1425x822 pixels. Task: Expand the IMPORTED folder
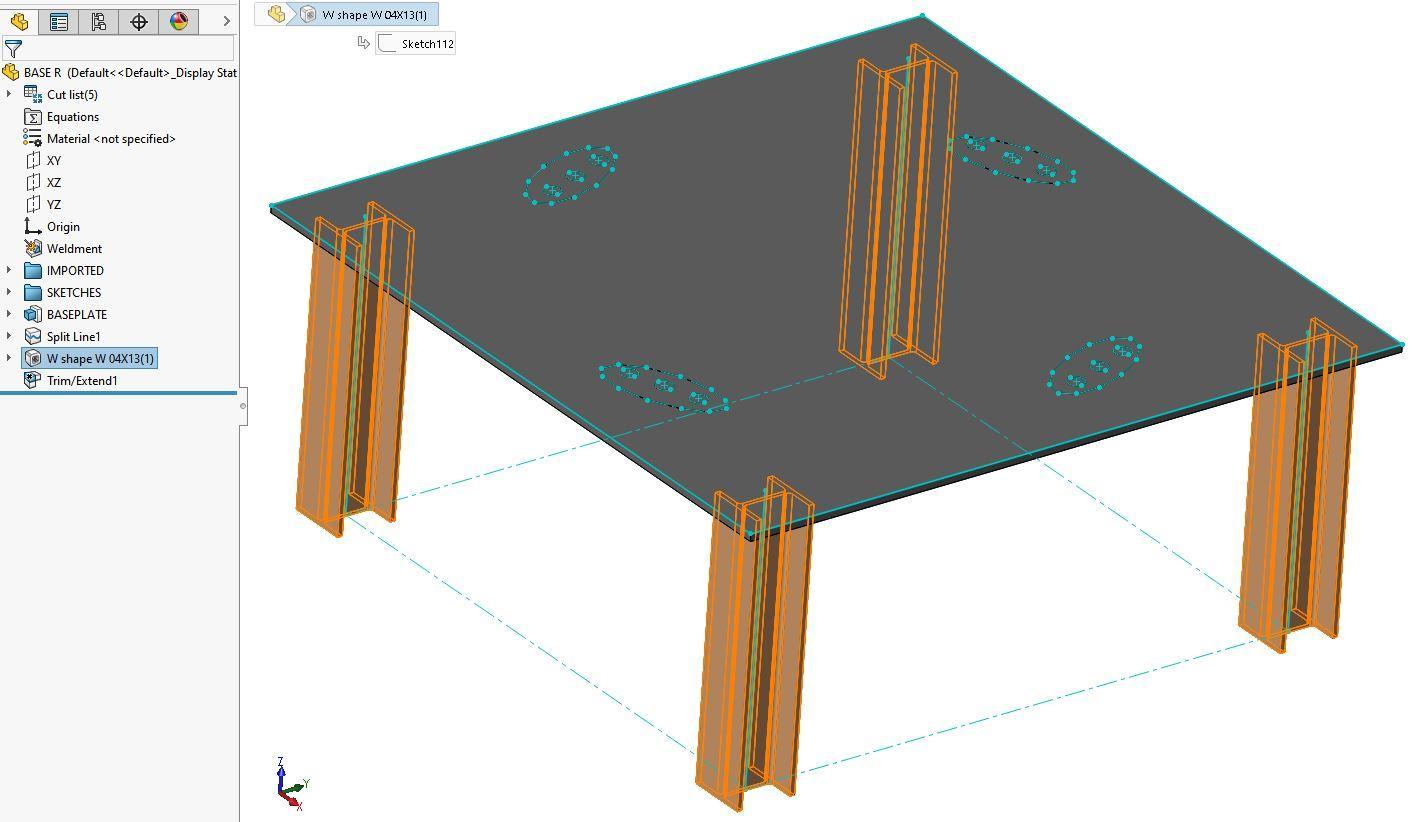[9, 270]
